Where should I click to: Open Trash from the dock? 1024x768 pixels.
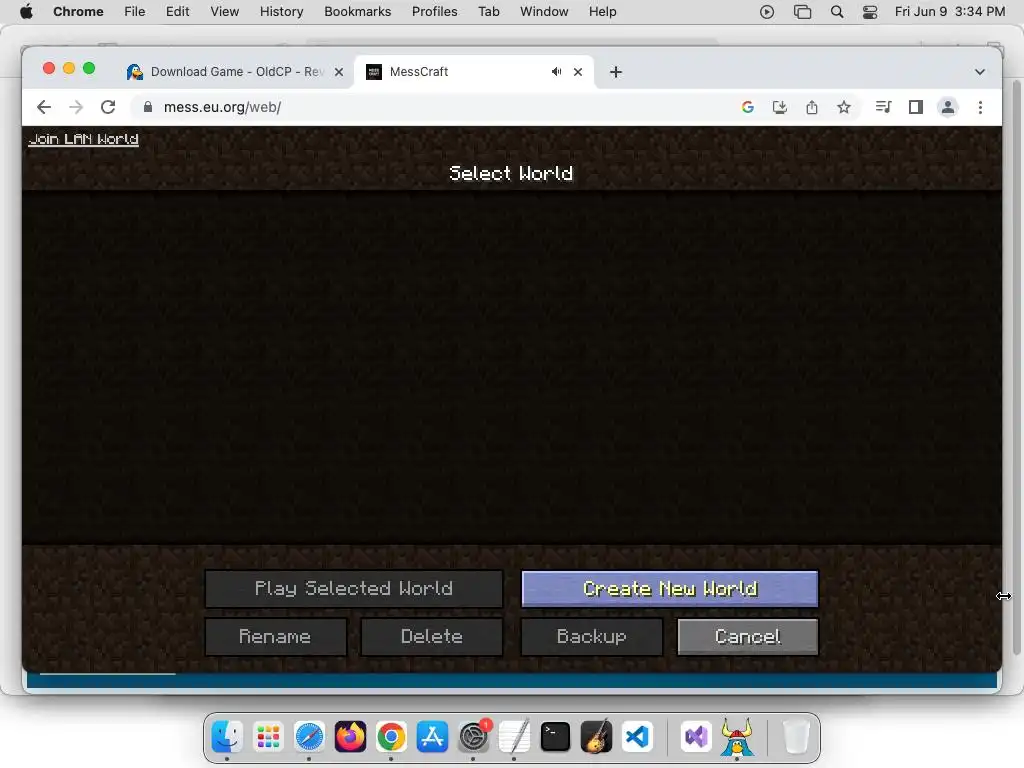(796, 737)
